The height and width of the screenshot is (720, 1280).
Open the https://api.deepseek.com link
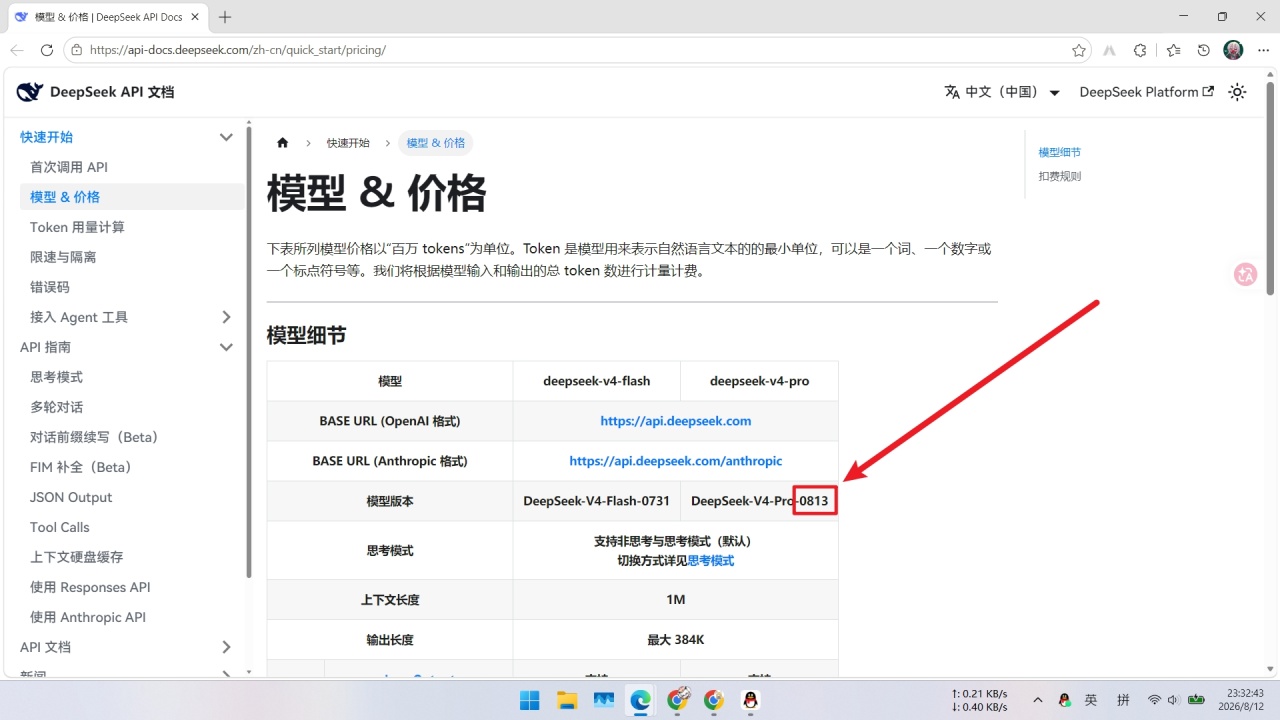click(x=676, y=421)
